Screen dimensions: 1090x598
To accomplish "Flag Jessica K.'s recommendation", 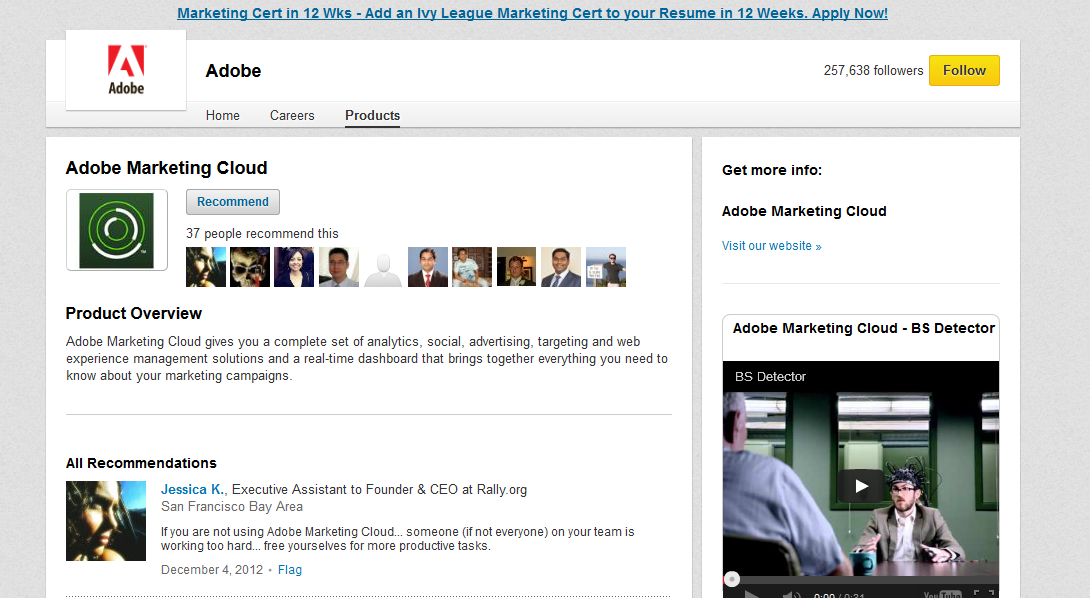I will coord(290,570).
